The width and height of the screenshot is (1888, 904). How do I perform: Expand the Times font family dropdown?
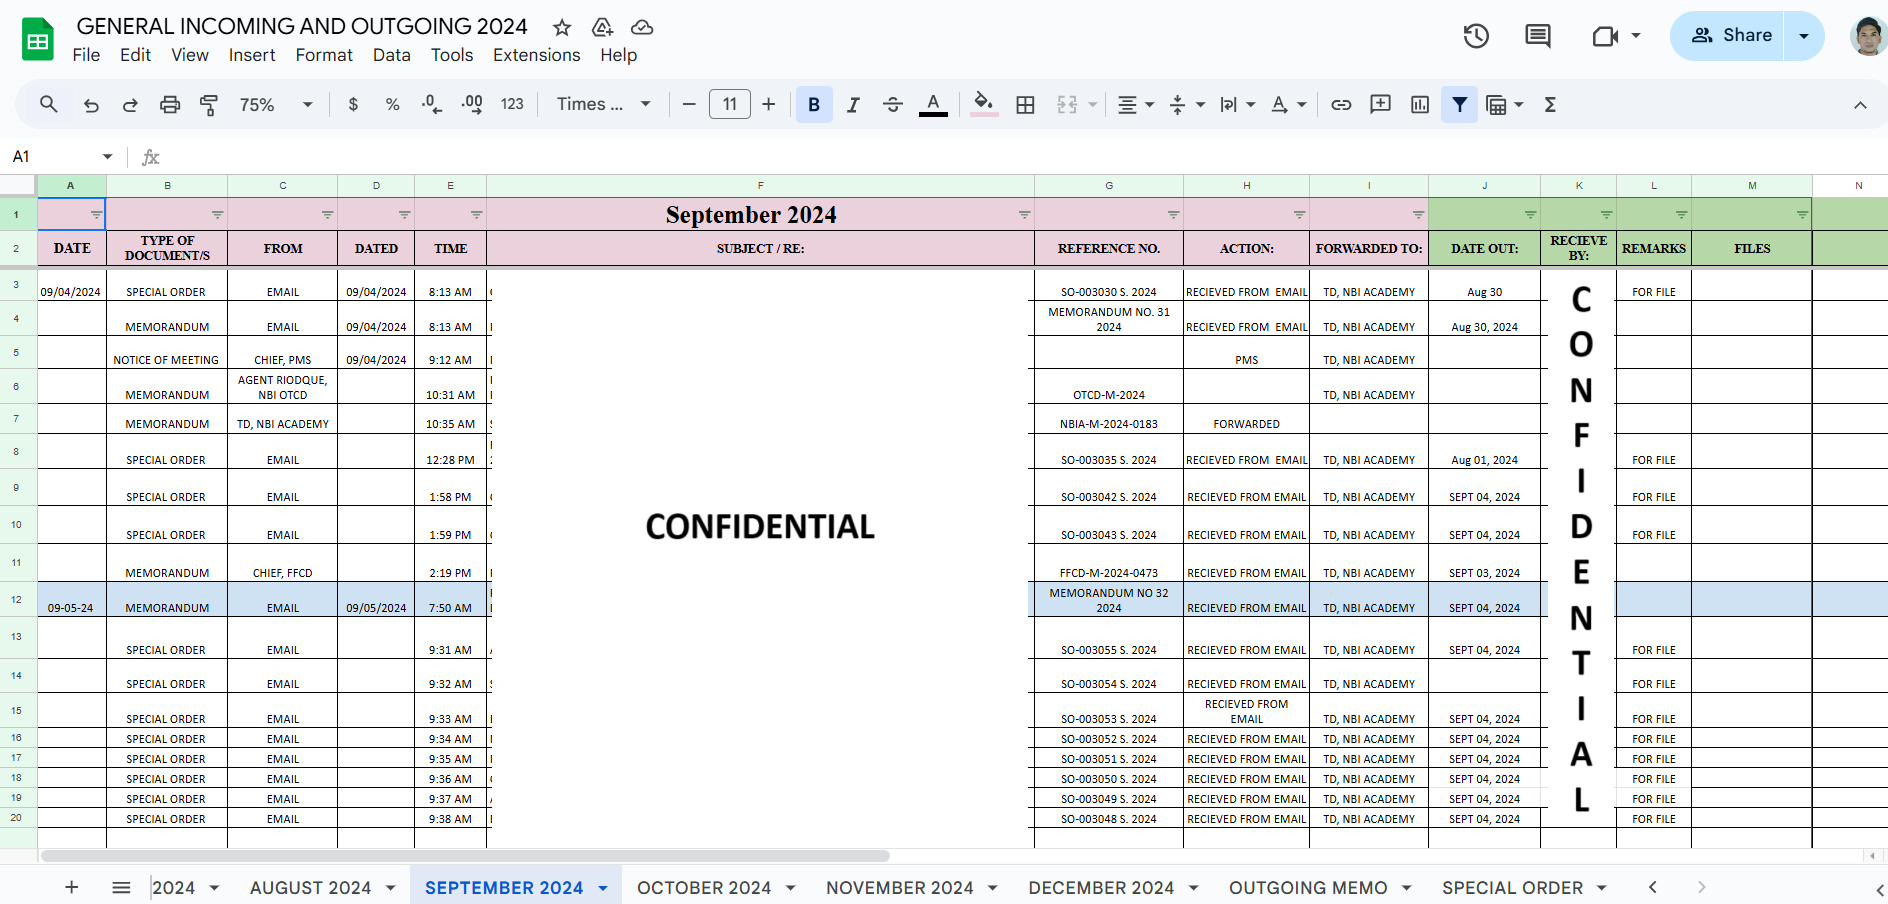(x=603, y=105)
